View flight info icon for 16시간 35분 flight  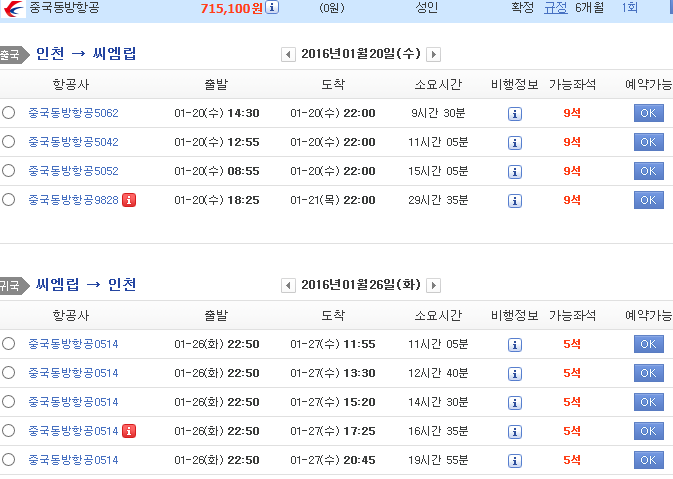(x=515, y=431)
